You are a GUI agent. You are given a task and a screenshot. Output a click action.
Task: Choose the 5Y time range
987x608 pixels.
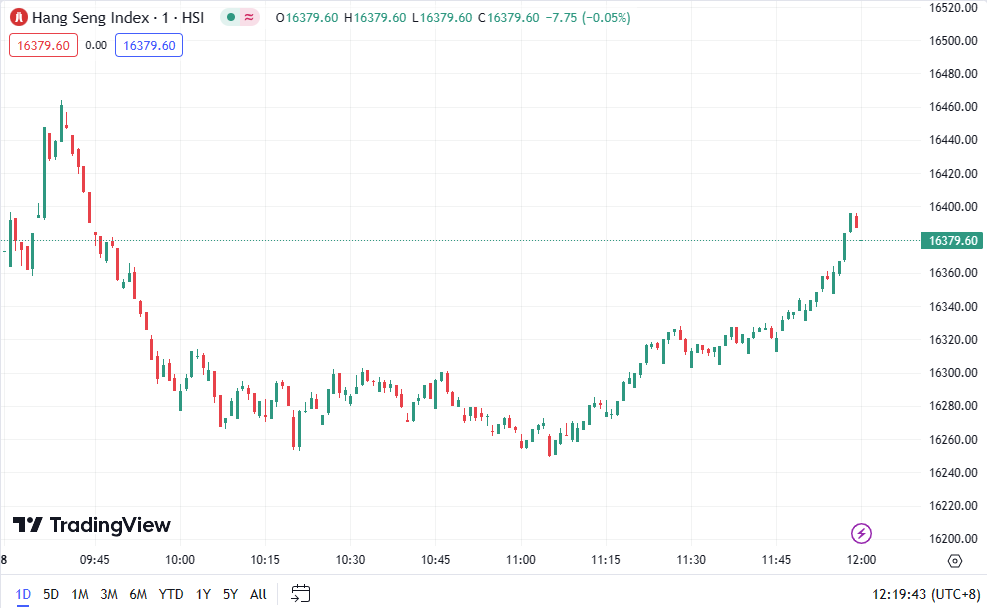pos(230,594)
